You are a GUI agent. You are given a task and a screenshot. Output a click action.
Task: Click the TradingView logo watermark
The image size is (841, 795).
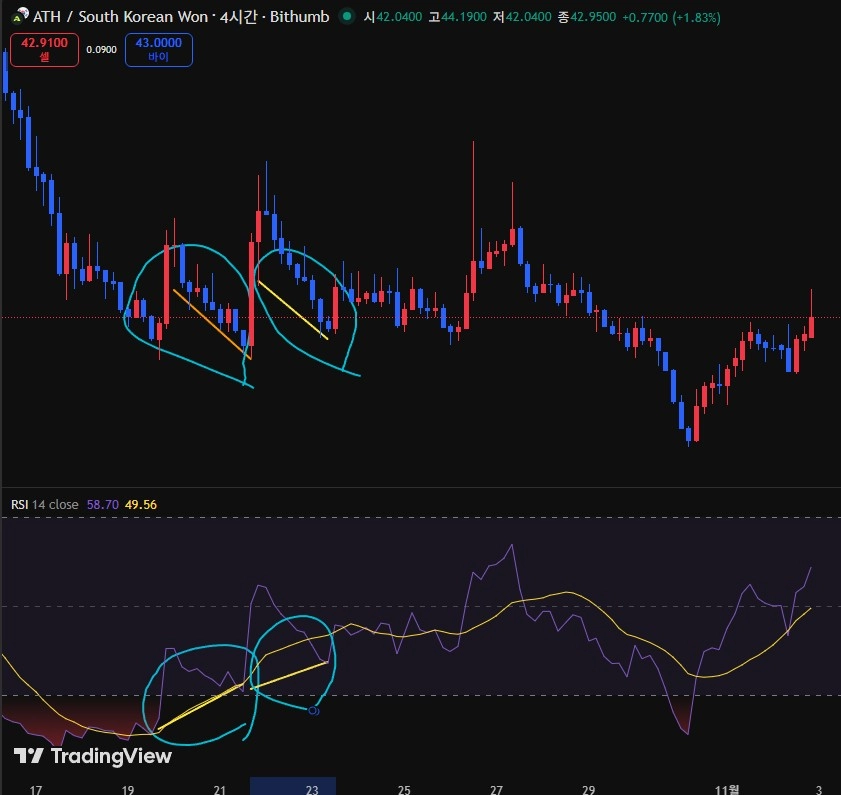pos(92,756)
